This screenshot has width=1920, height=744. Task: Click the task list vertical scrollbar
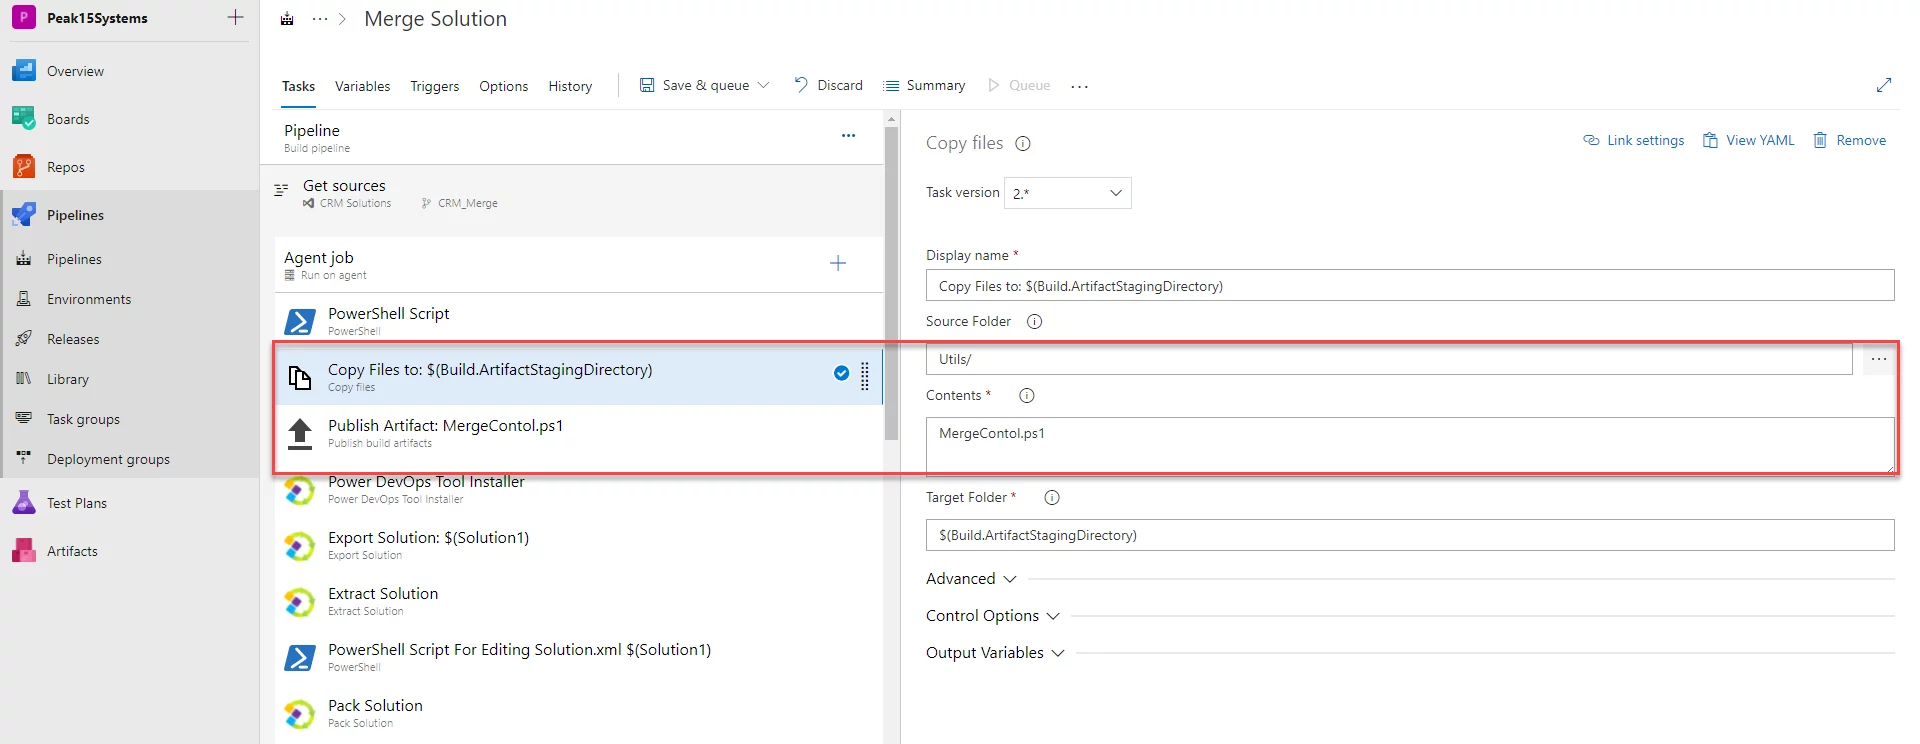tap(891, 282)
